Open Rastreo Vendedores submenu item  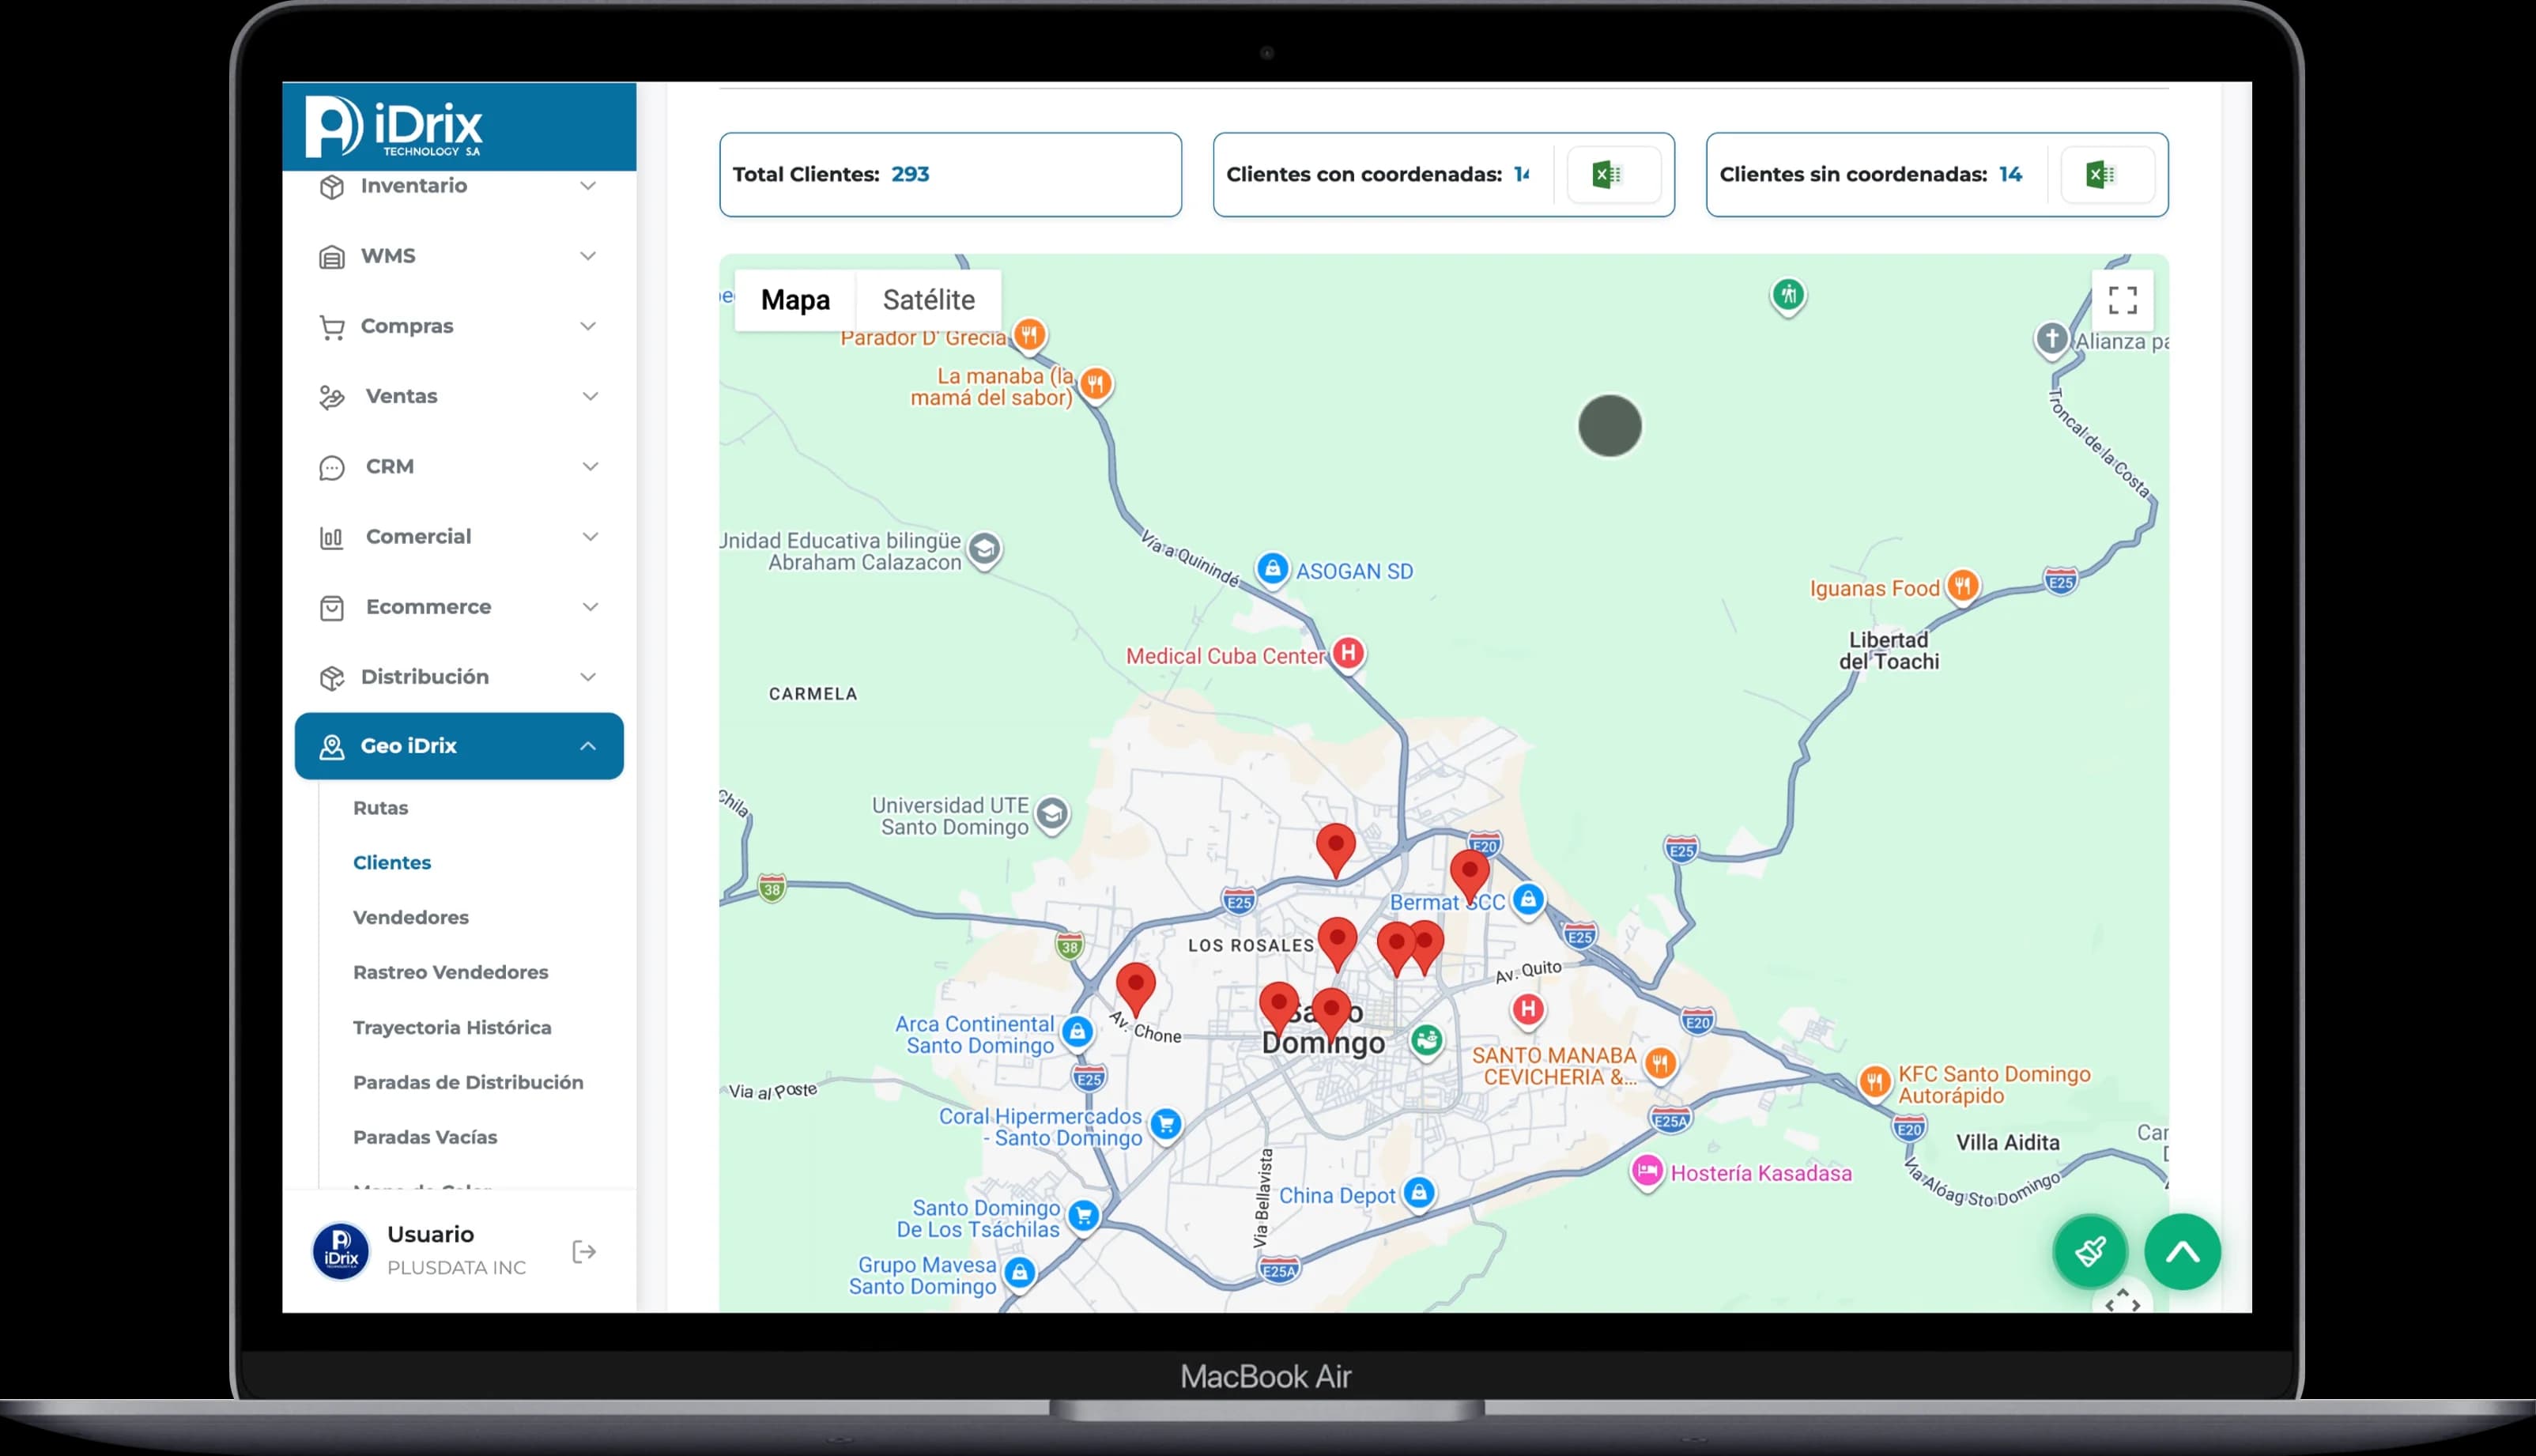coord(450,972)
